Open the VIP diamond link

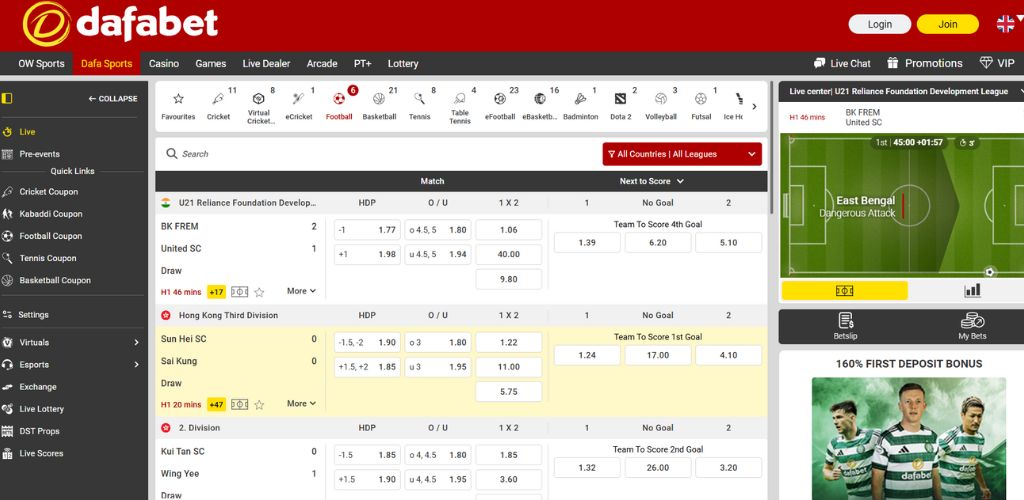[x=997, y=63]
